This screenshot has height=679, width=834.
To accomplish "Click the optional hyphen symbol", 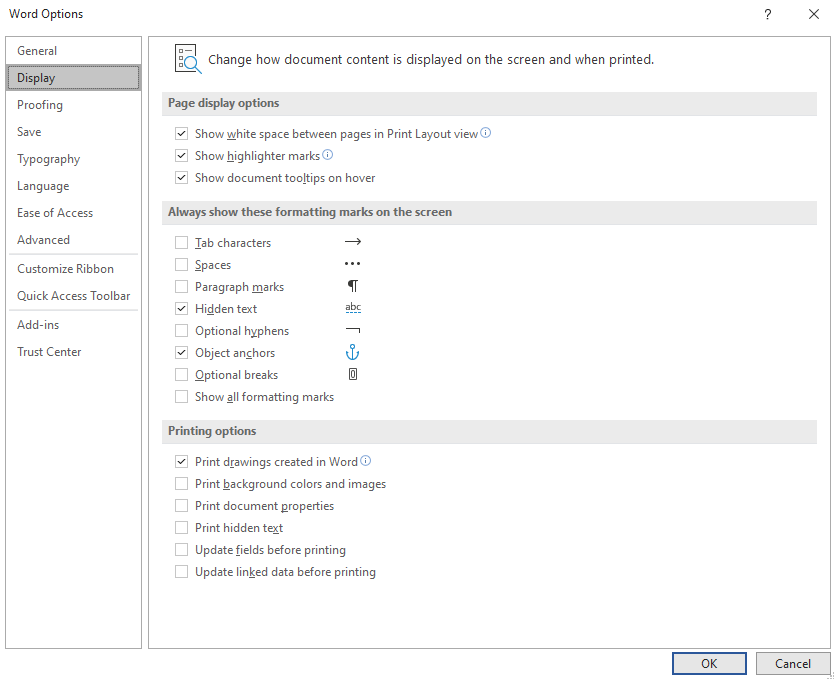I will pyautogui.click(x=353, y=330).
